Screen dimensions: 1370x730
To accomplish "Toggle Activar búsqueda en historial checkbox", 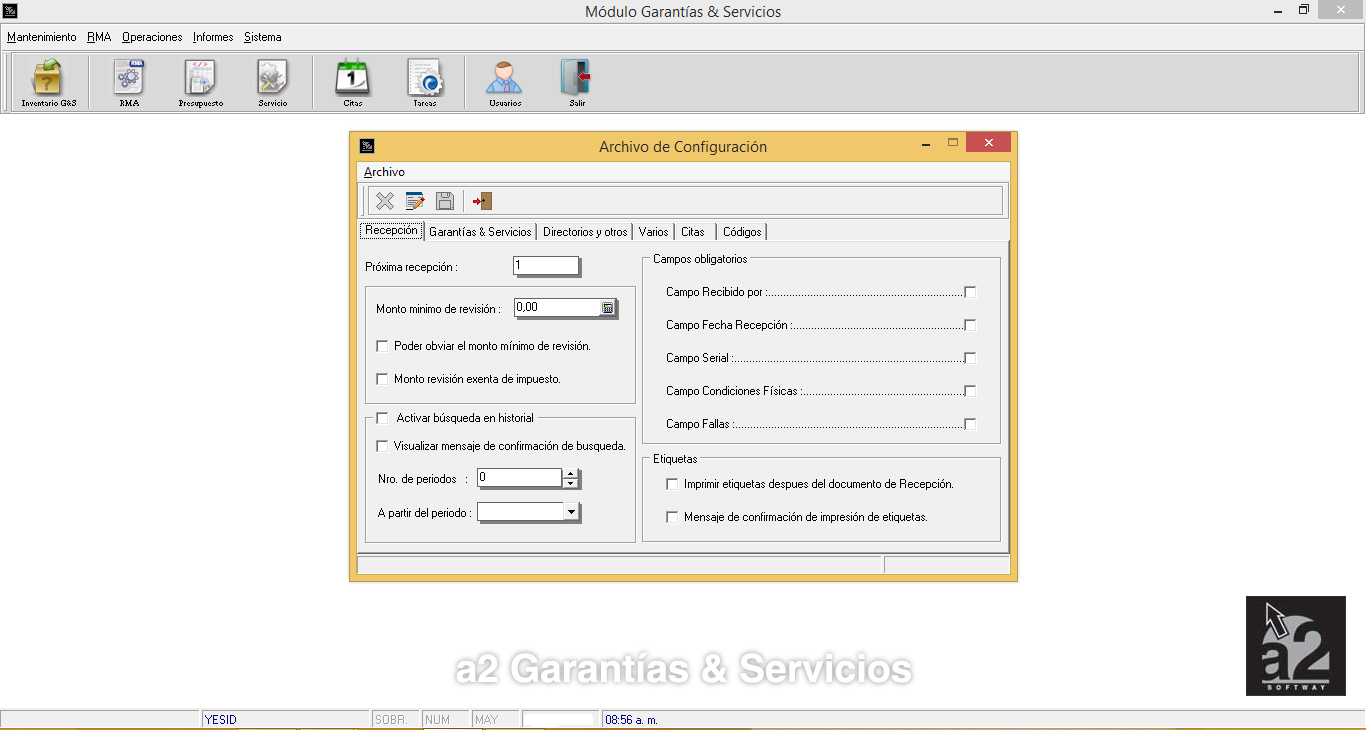I will pos(382,418).
